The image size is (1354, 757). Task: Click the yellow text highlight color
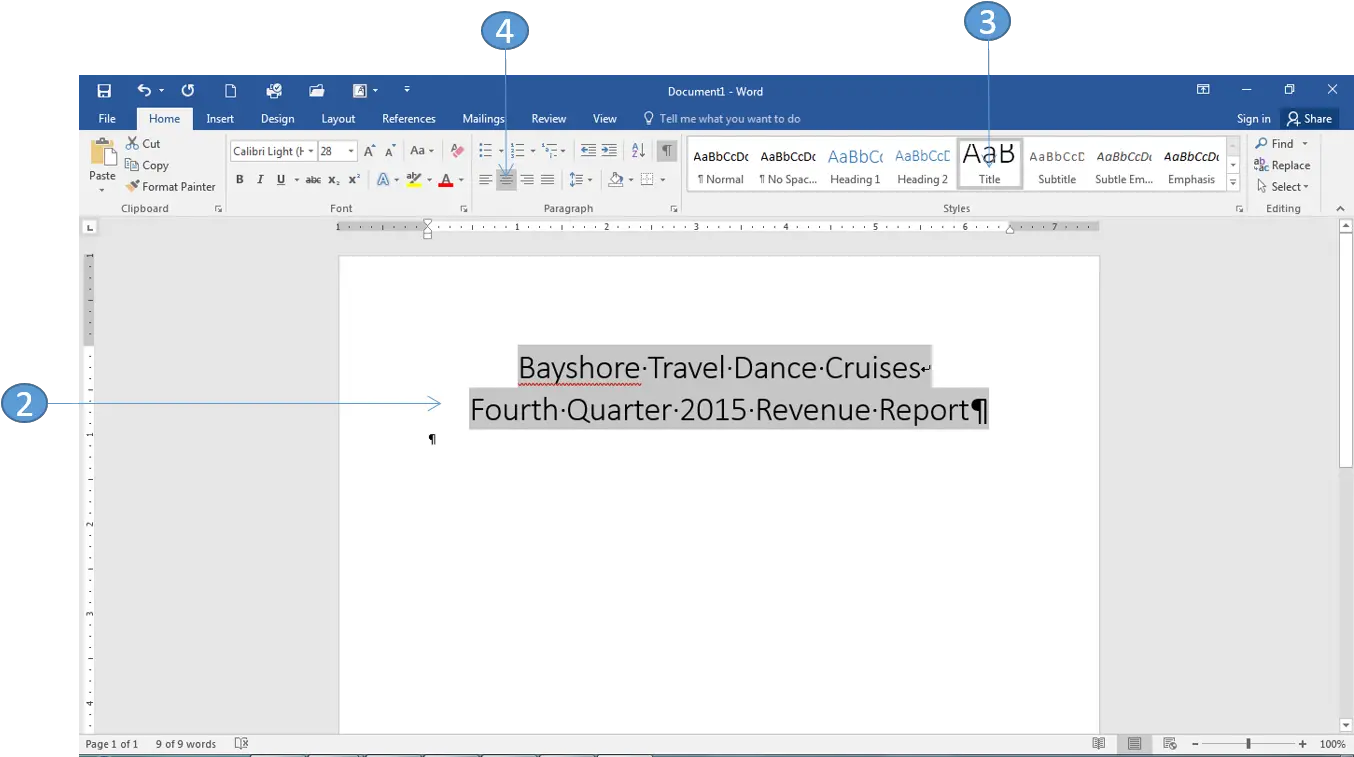(414, 180)
